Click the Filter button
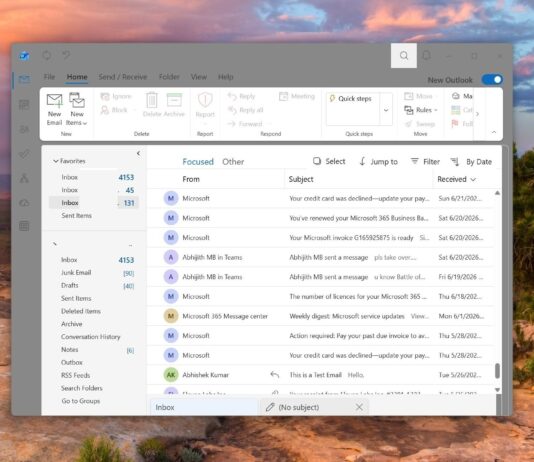Viewport: 534px width, 462px height. coord(425,161)
